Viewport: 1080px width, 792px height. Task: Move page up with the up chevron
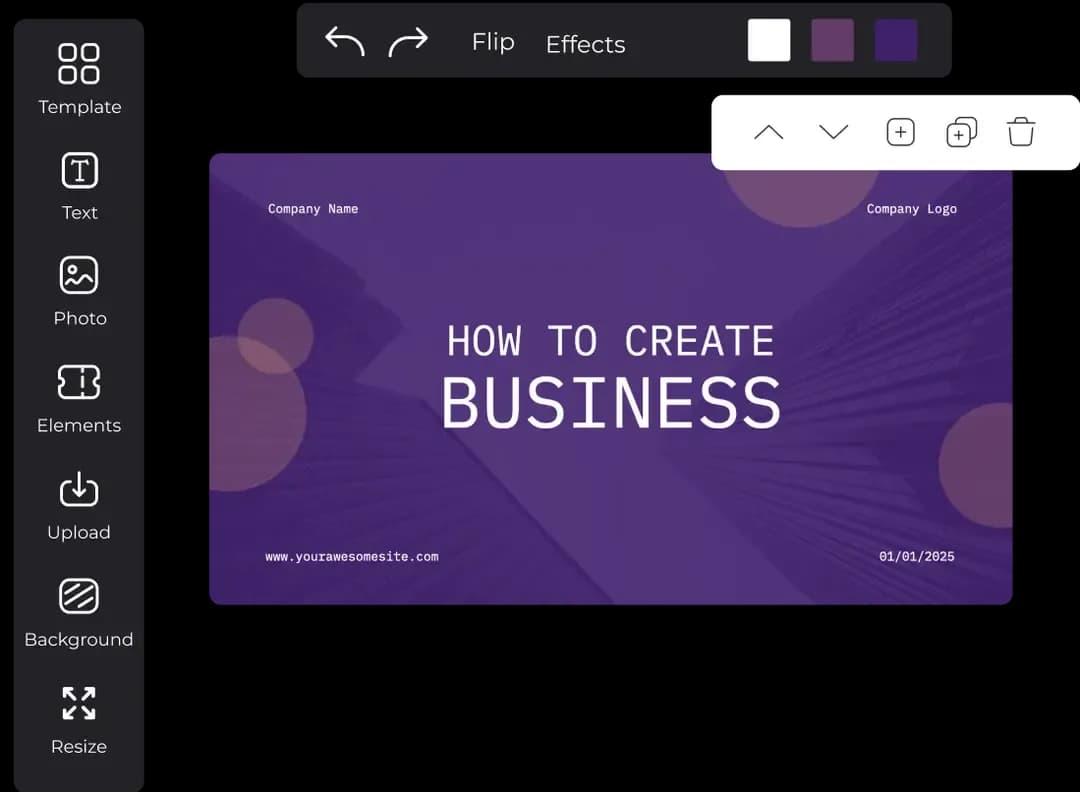click(769, 132)
